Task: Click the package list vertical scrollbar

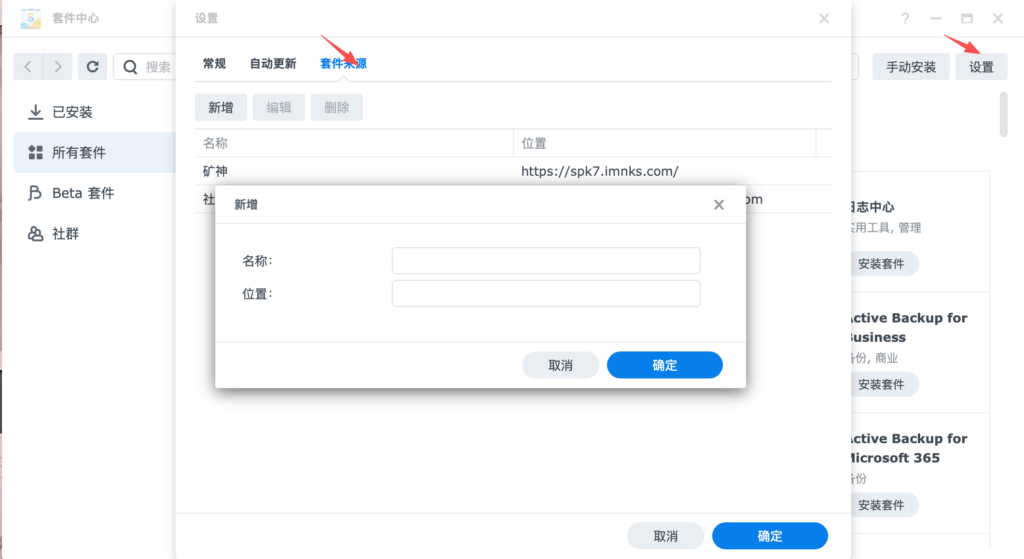Action: pyautogui.click(x=1003, y=113)
